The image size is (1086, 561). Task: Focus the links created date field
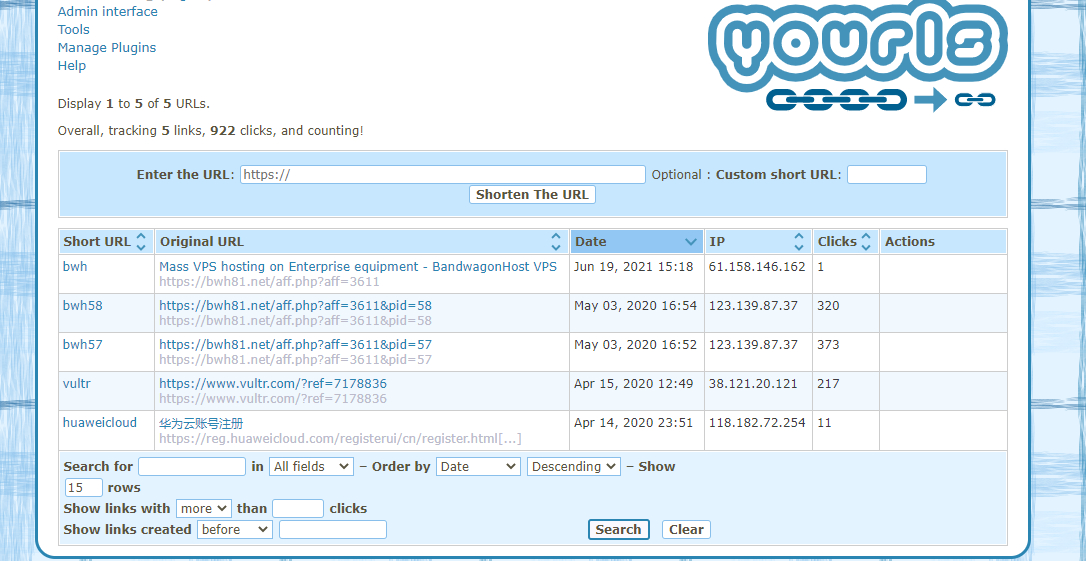click(x=332, y=530)
